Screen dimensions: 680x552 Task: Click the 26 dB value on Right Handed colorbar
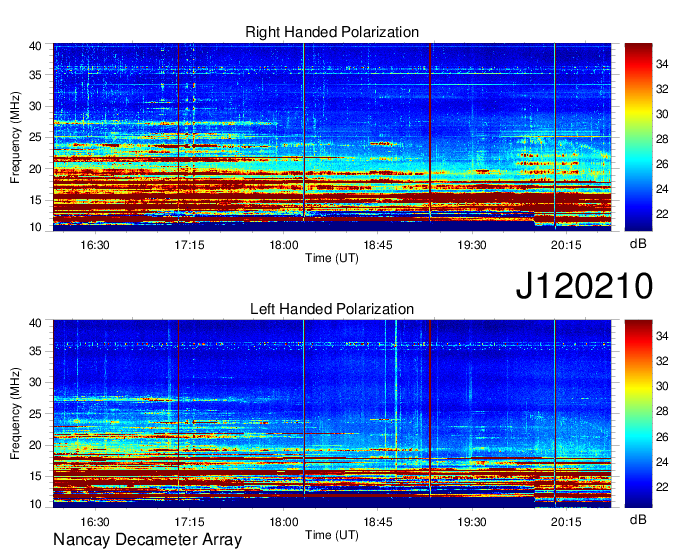(662, 164)
